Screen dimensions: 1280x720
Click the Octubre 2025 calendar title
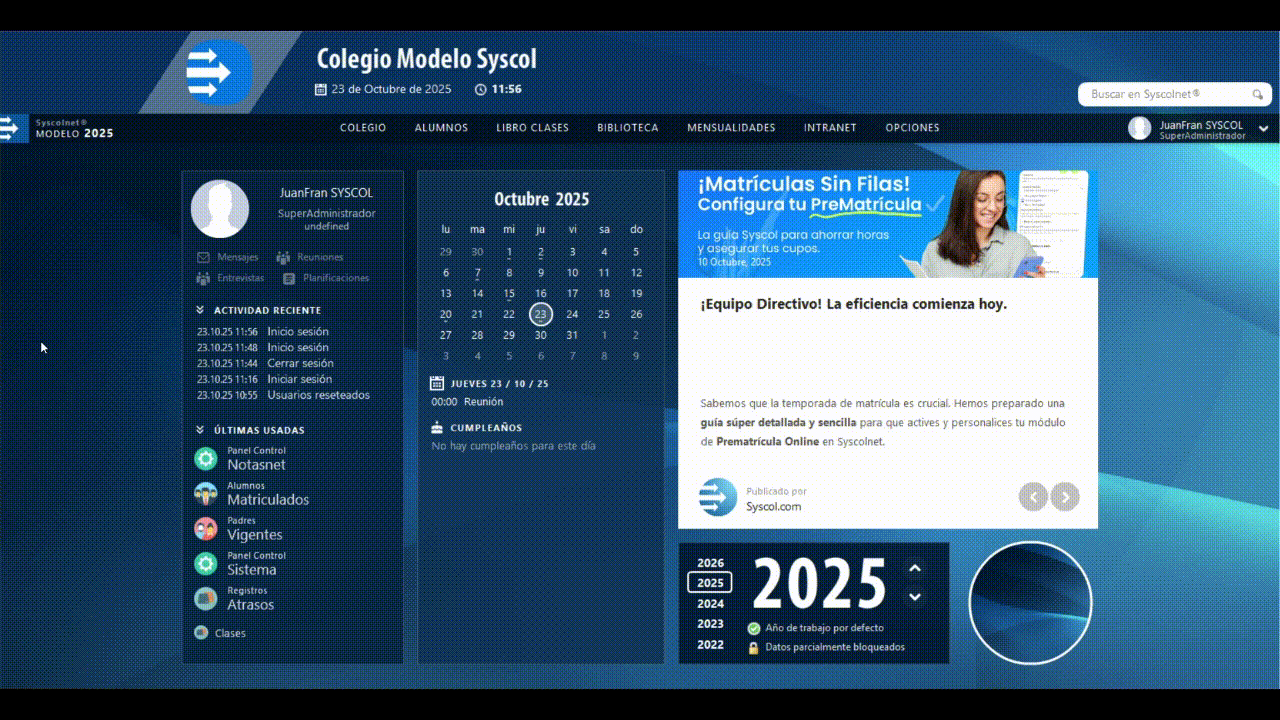(541, 199)
